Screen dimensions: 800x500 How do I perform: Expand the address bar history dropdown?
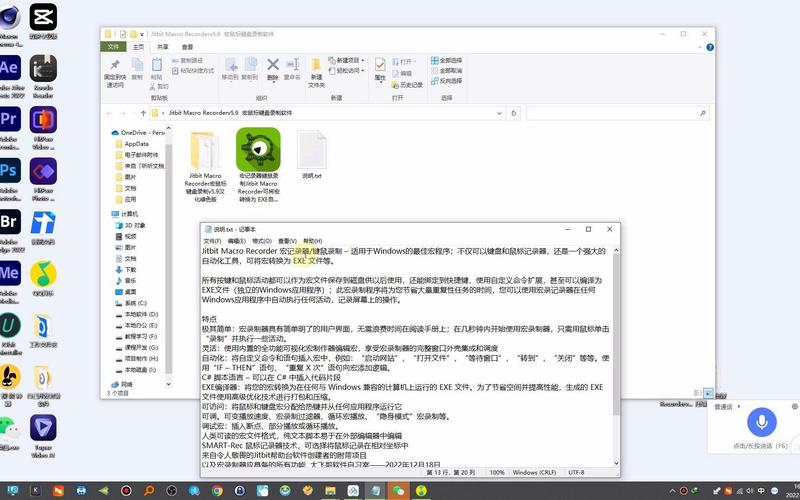[499, 113]
